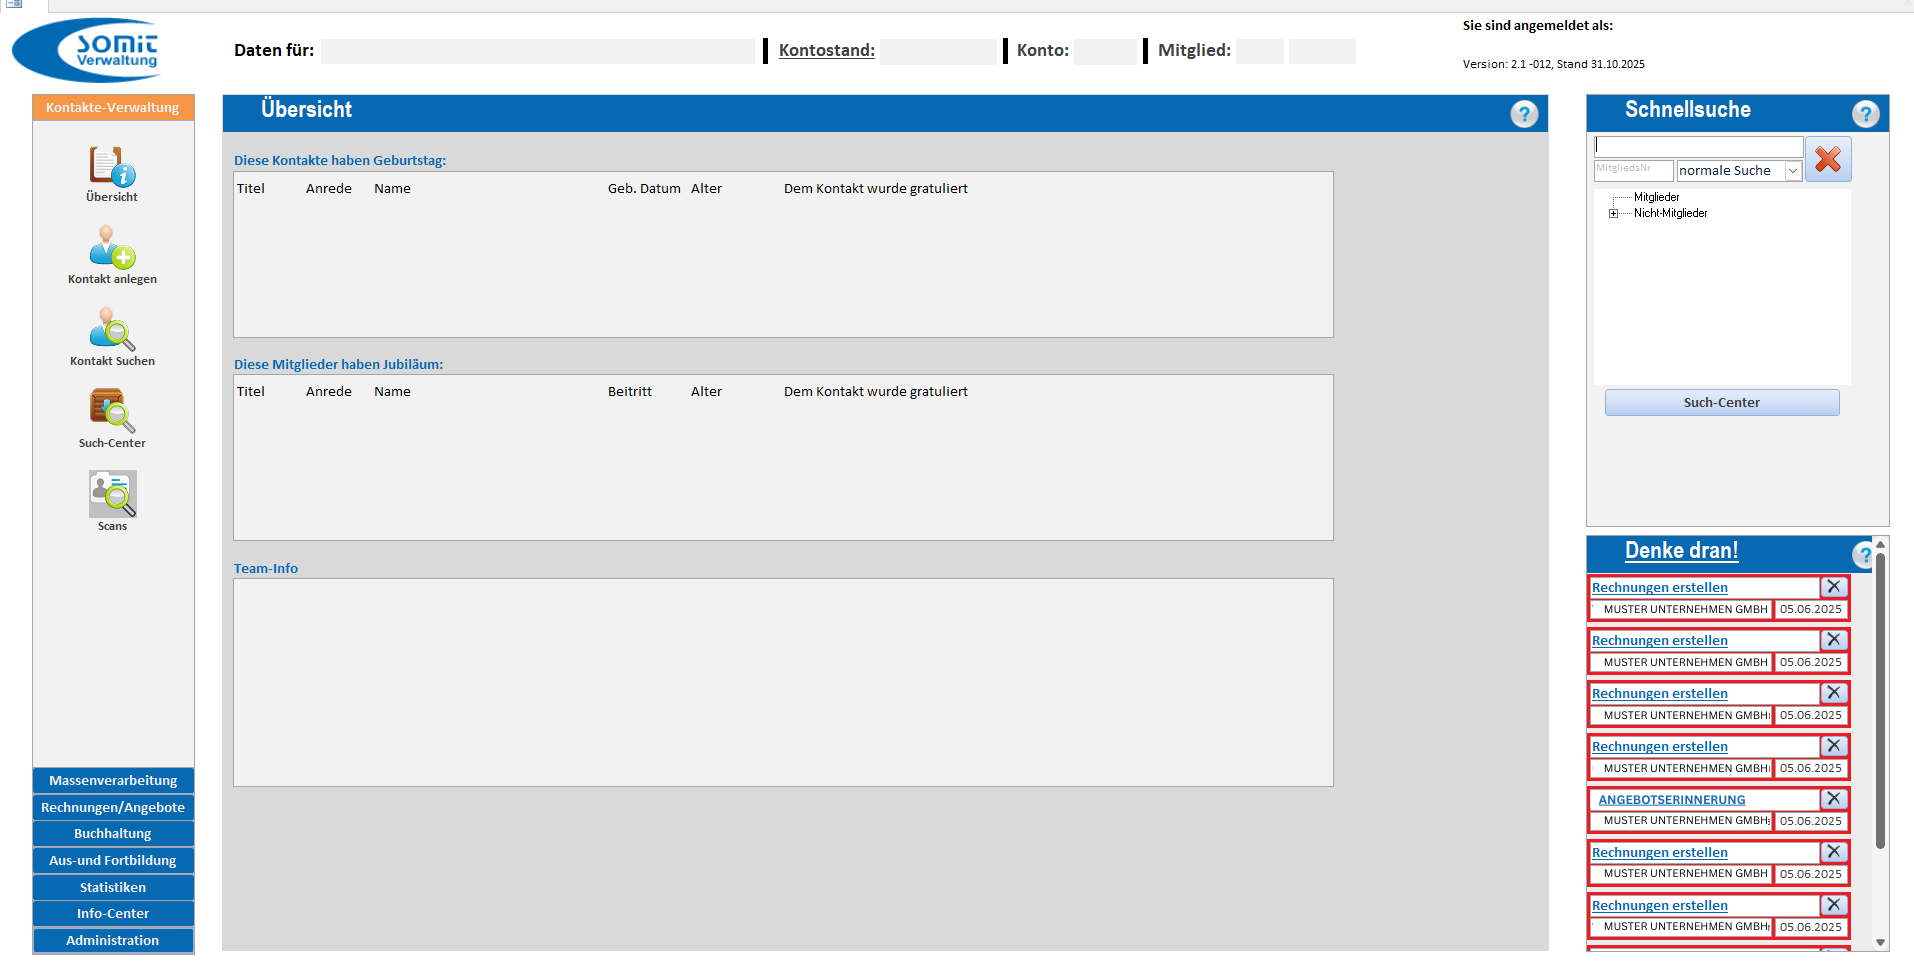Open the normale Suche dropdown
1914x962 pixels.
[1793, 171]
